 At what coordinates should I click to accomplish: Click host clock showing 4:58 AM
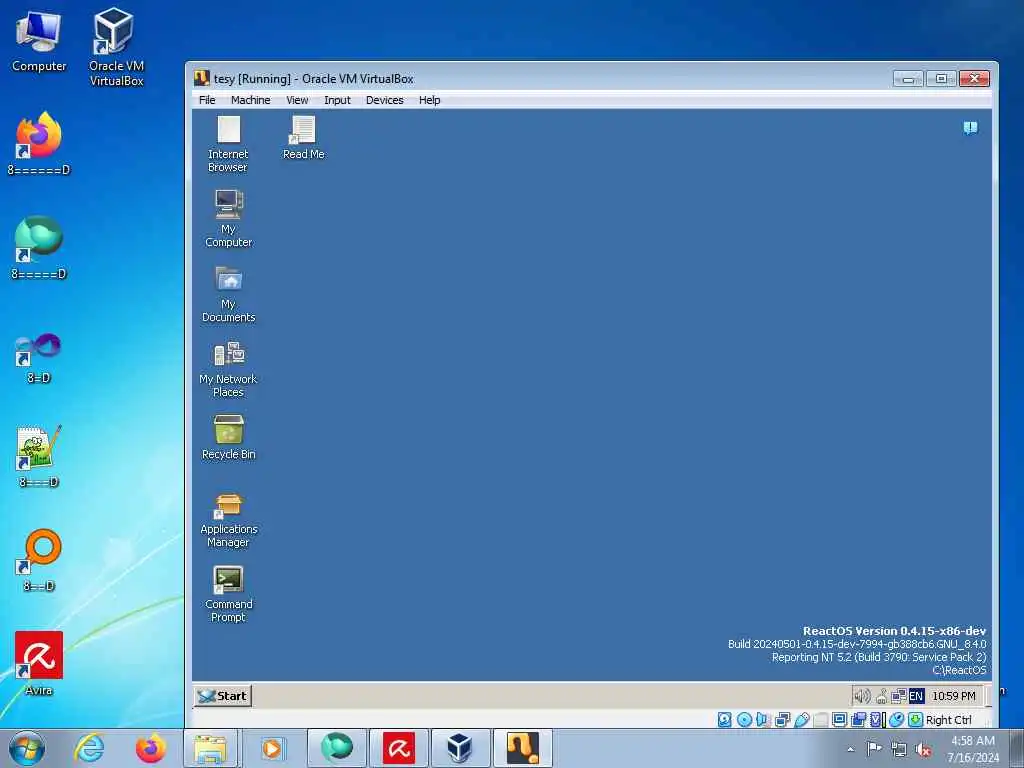973,749
